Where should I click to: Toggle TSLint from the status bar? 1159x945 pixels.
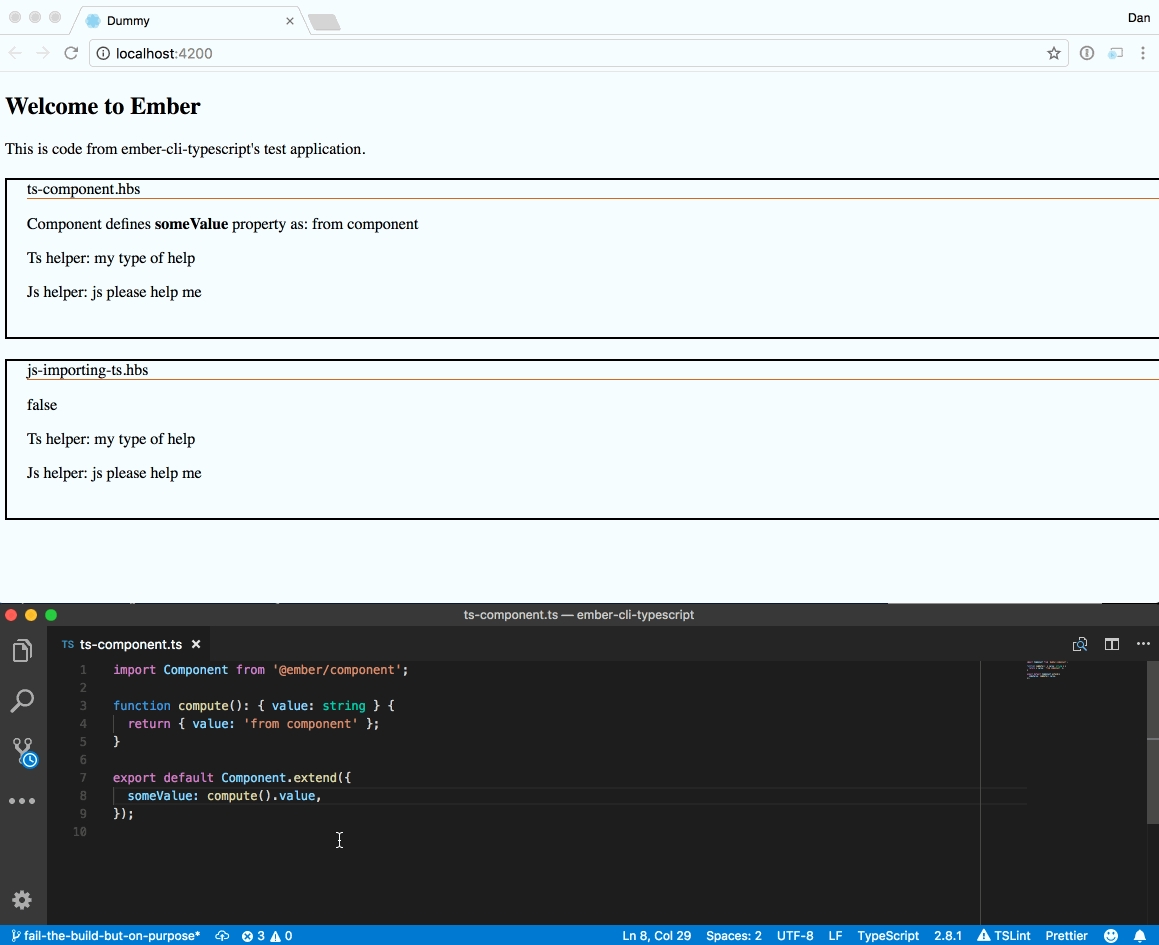pos(1004,936)
